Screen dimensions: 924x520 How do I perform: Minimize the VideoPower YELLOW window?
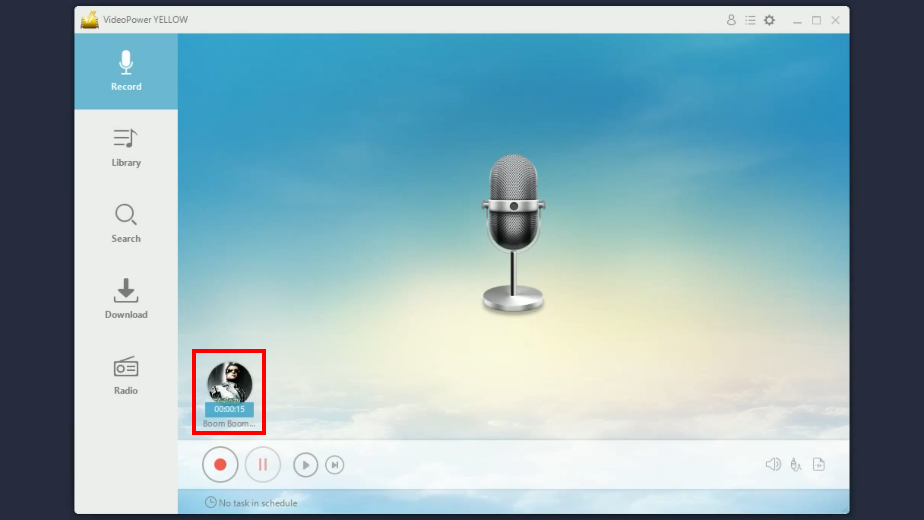797,20
